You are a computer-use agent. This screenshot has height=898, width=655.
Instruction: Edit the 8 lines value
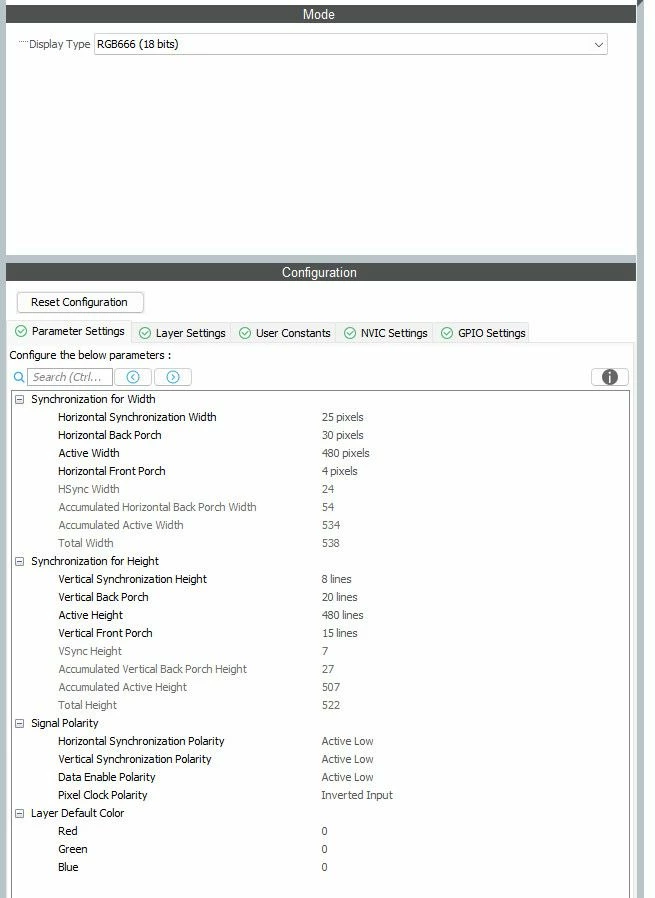tap(337, 579)
